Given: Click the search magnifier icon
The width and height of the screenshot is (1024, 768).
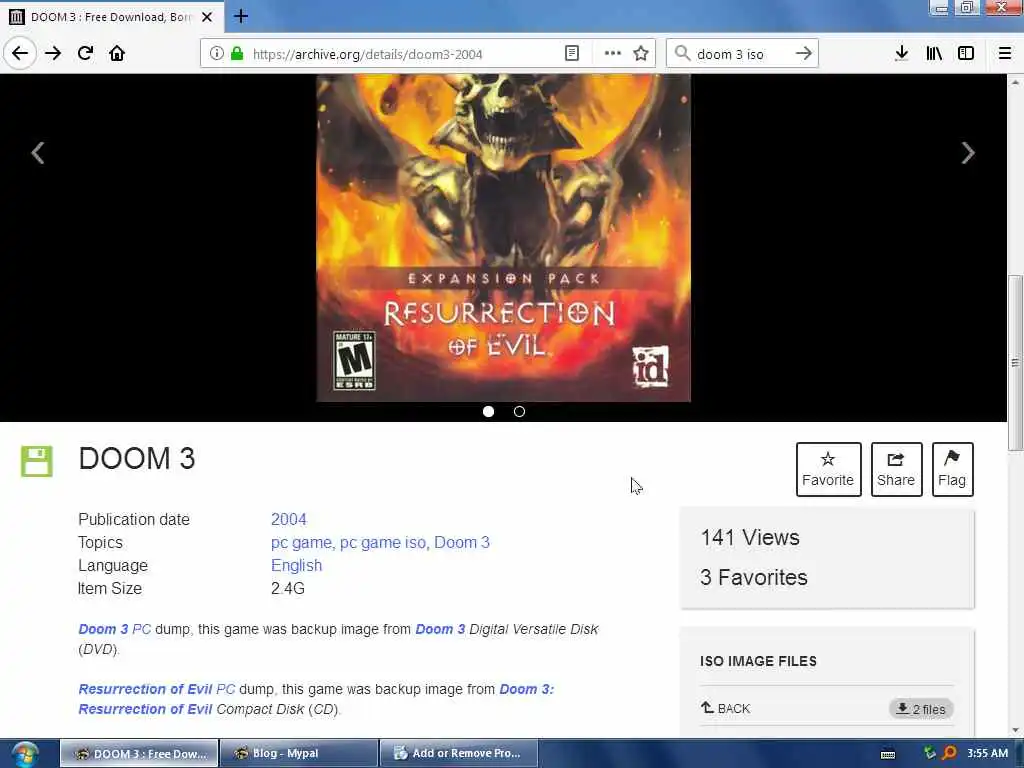Looking at the screenshot, I should tap(682, 54).
